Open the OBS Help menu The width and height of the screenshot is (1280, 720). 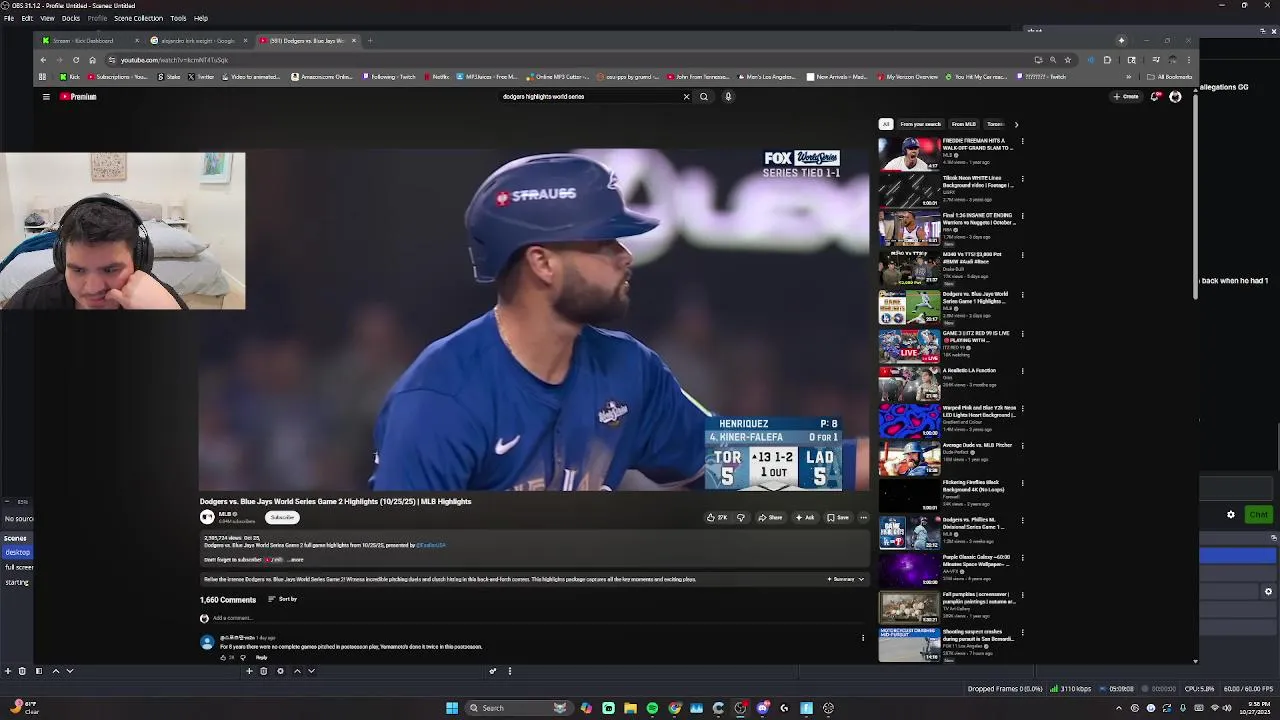tap(201, 18)
